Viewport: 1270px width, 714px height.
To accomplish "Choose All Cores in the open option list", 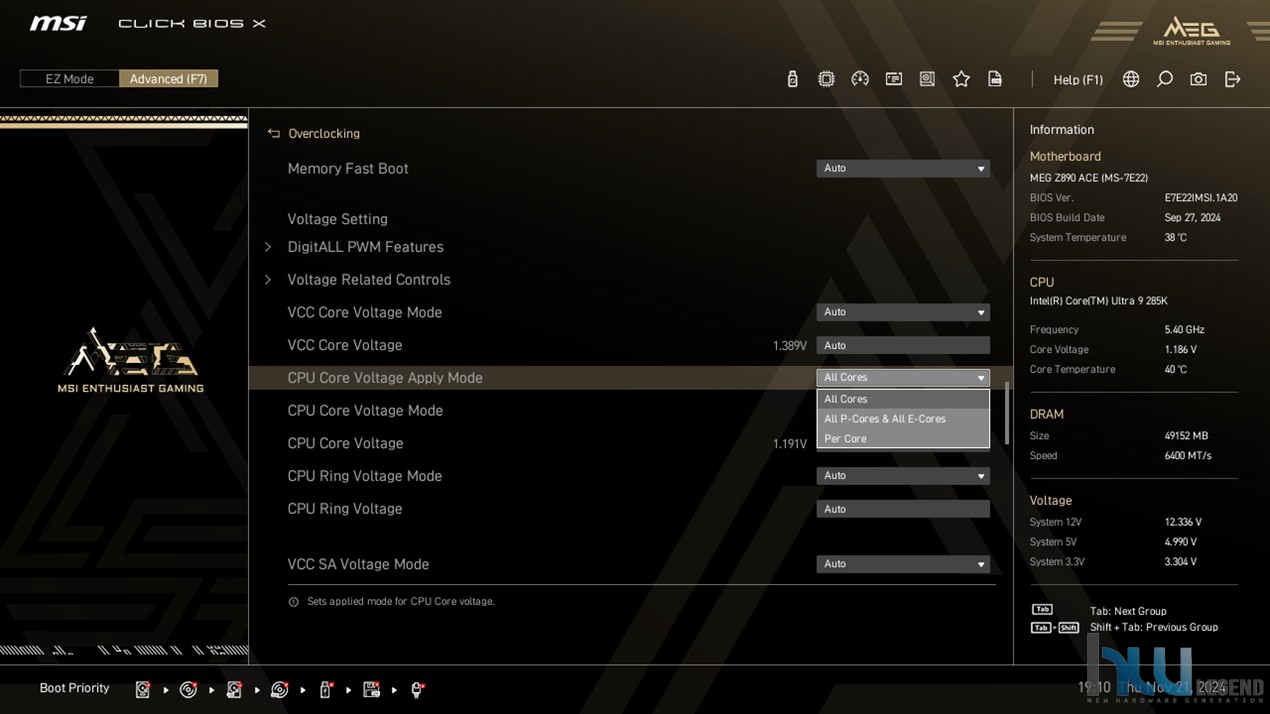I will tap(903, 399).
